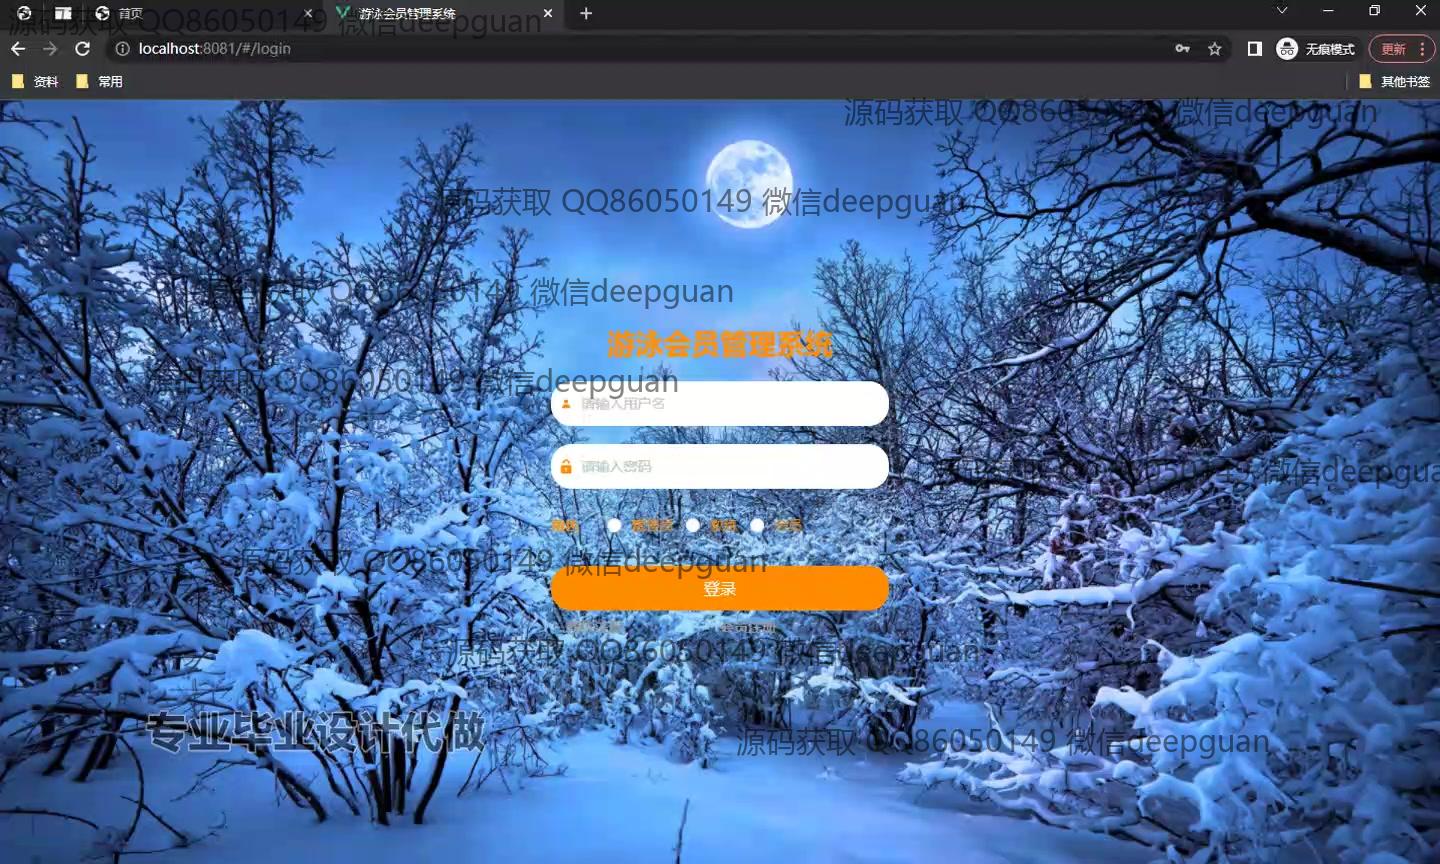
Task: Select the 教练 role radio button
Action: click(x=693, y=525)
